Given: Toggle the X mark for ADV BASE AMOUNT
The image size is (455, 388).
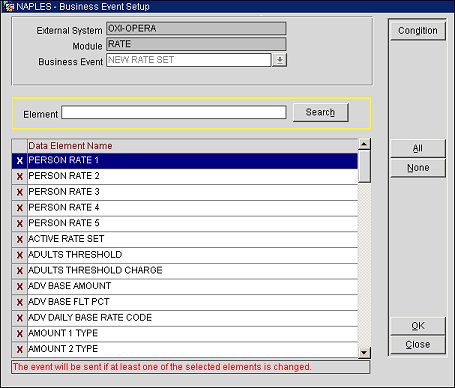Looking at the screenshot, I should [x=20, y=286].
